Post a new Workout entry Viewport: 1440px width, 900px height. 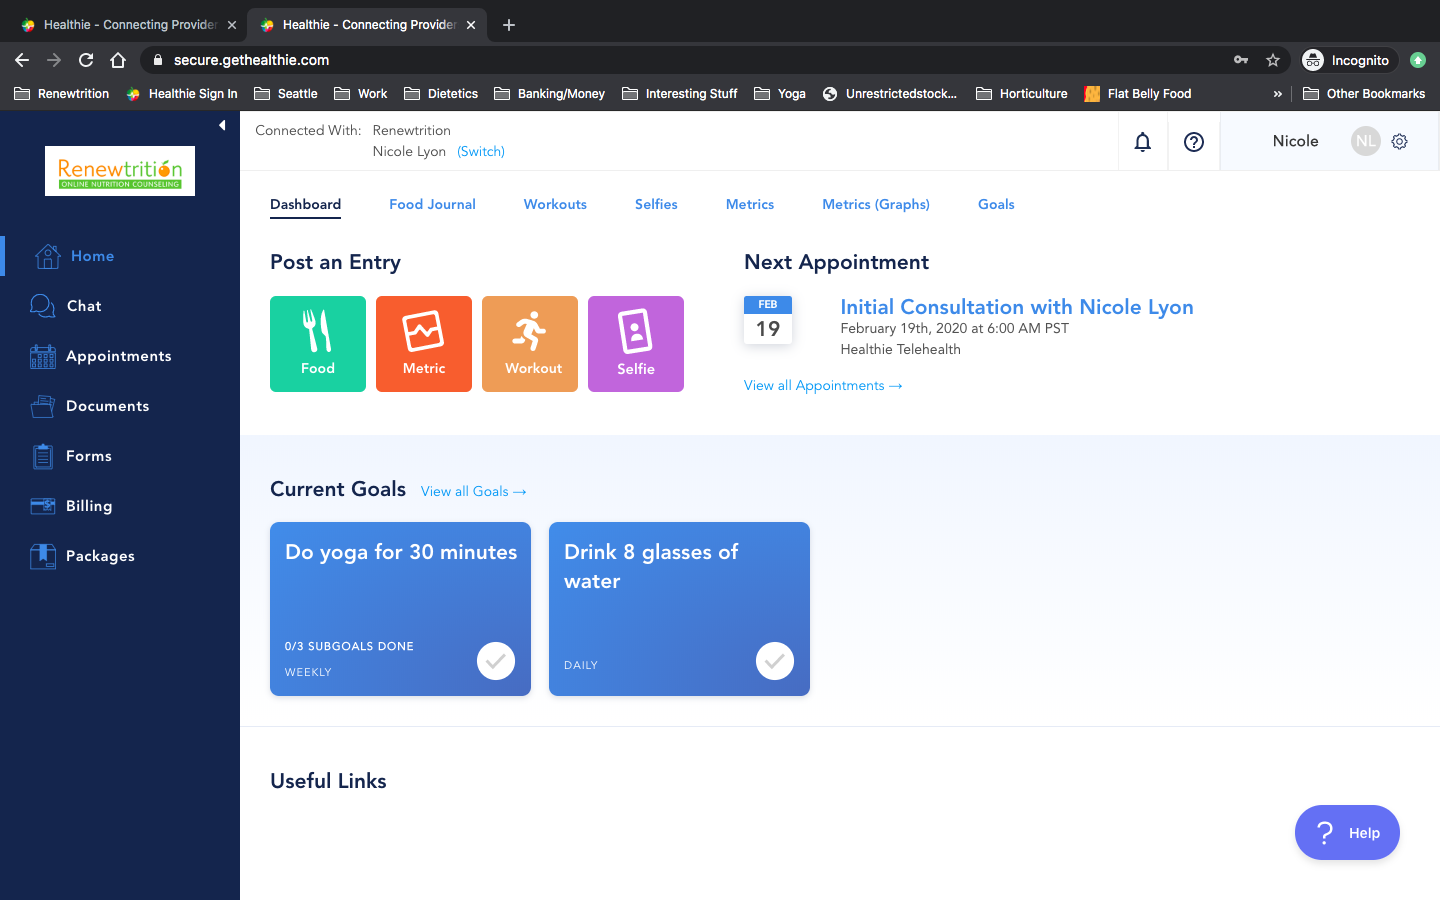[530, 344]
